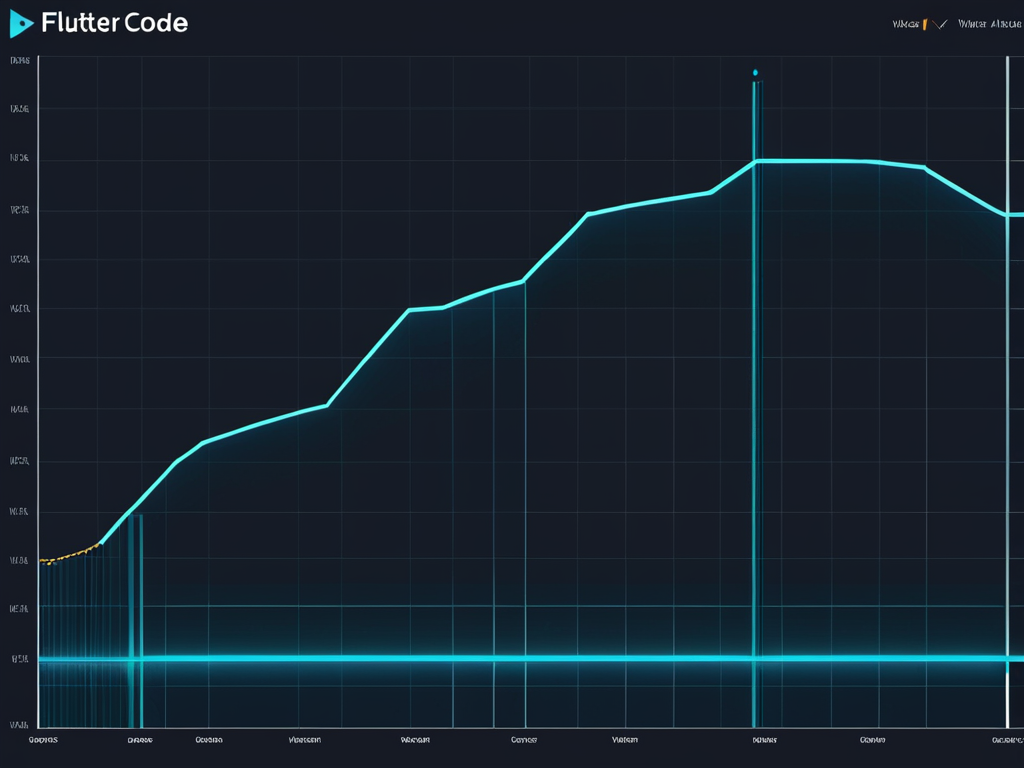Click the yellow dashed segment at line start

pos(68,553)
